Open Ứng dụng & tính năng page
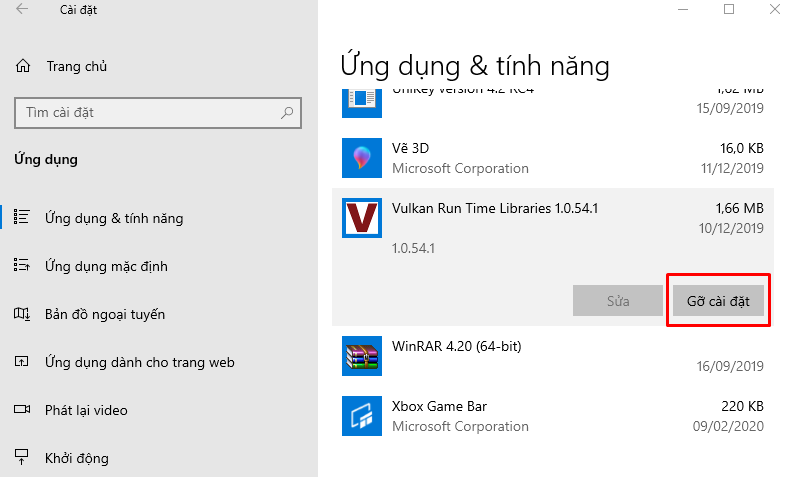 pyautogui.click(x=114, y=218)
